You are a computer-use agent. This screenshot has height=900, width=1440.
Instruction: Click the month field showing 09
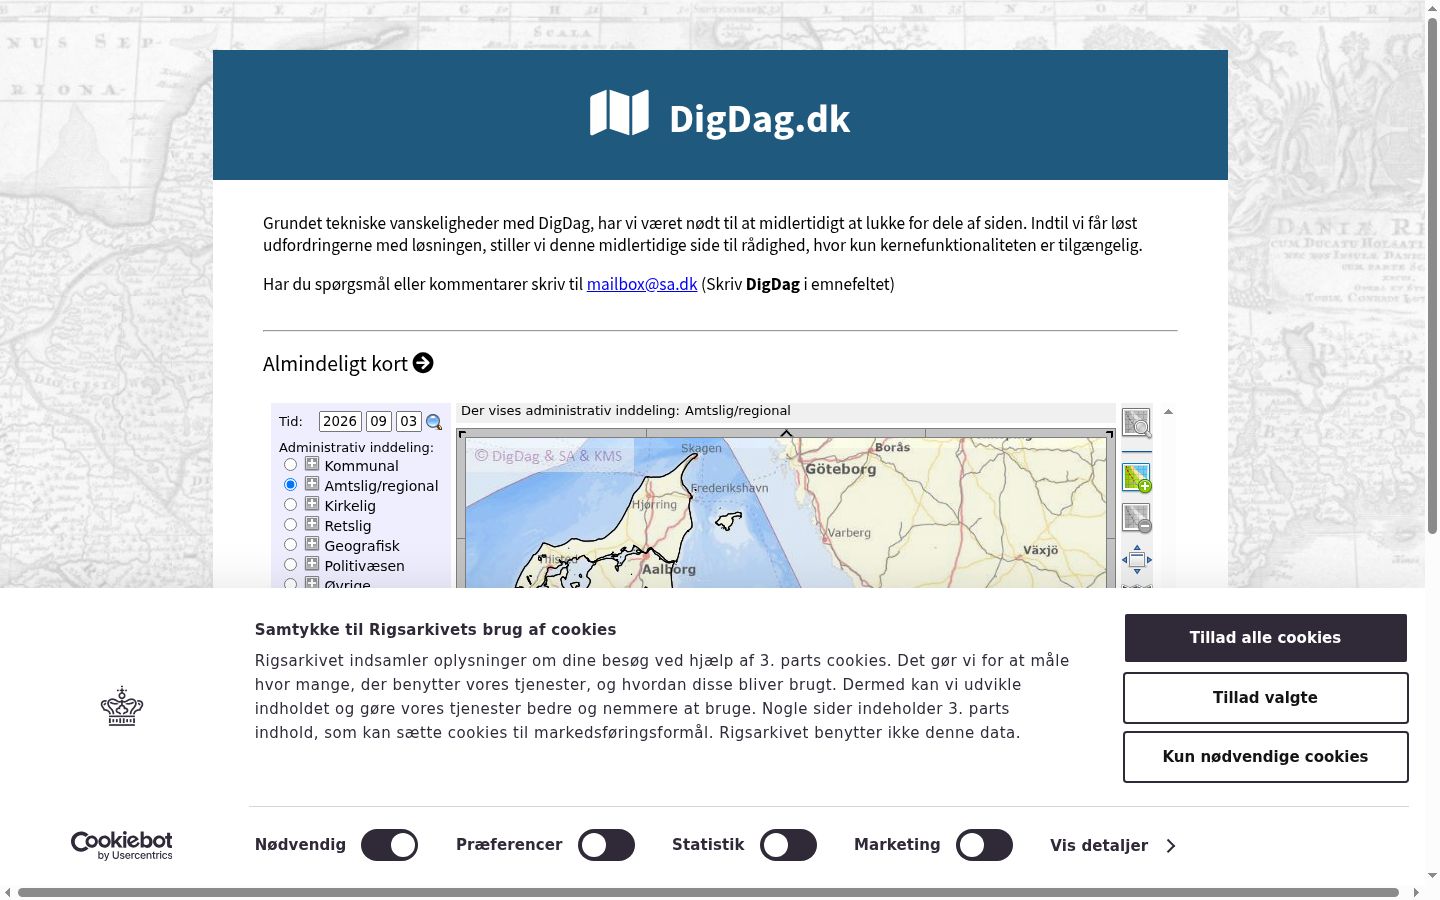(378, 422)
